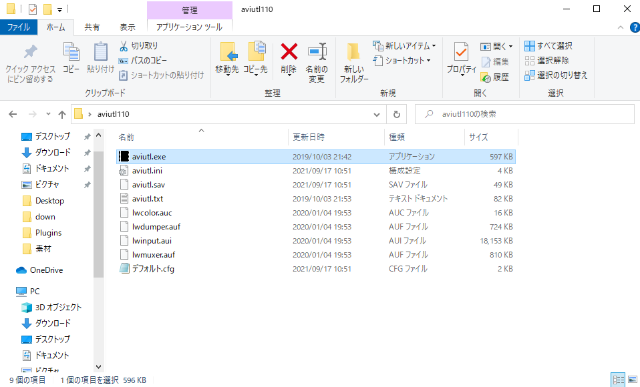Open Shortcut (ショートカット) dropdown
The height and width of the screenshot is (387, 640).
point(402,60)
